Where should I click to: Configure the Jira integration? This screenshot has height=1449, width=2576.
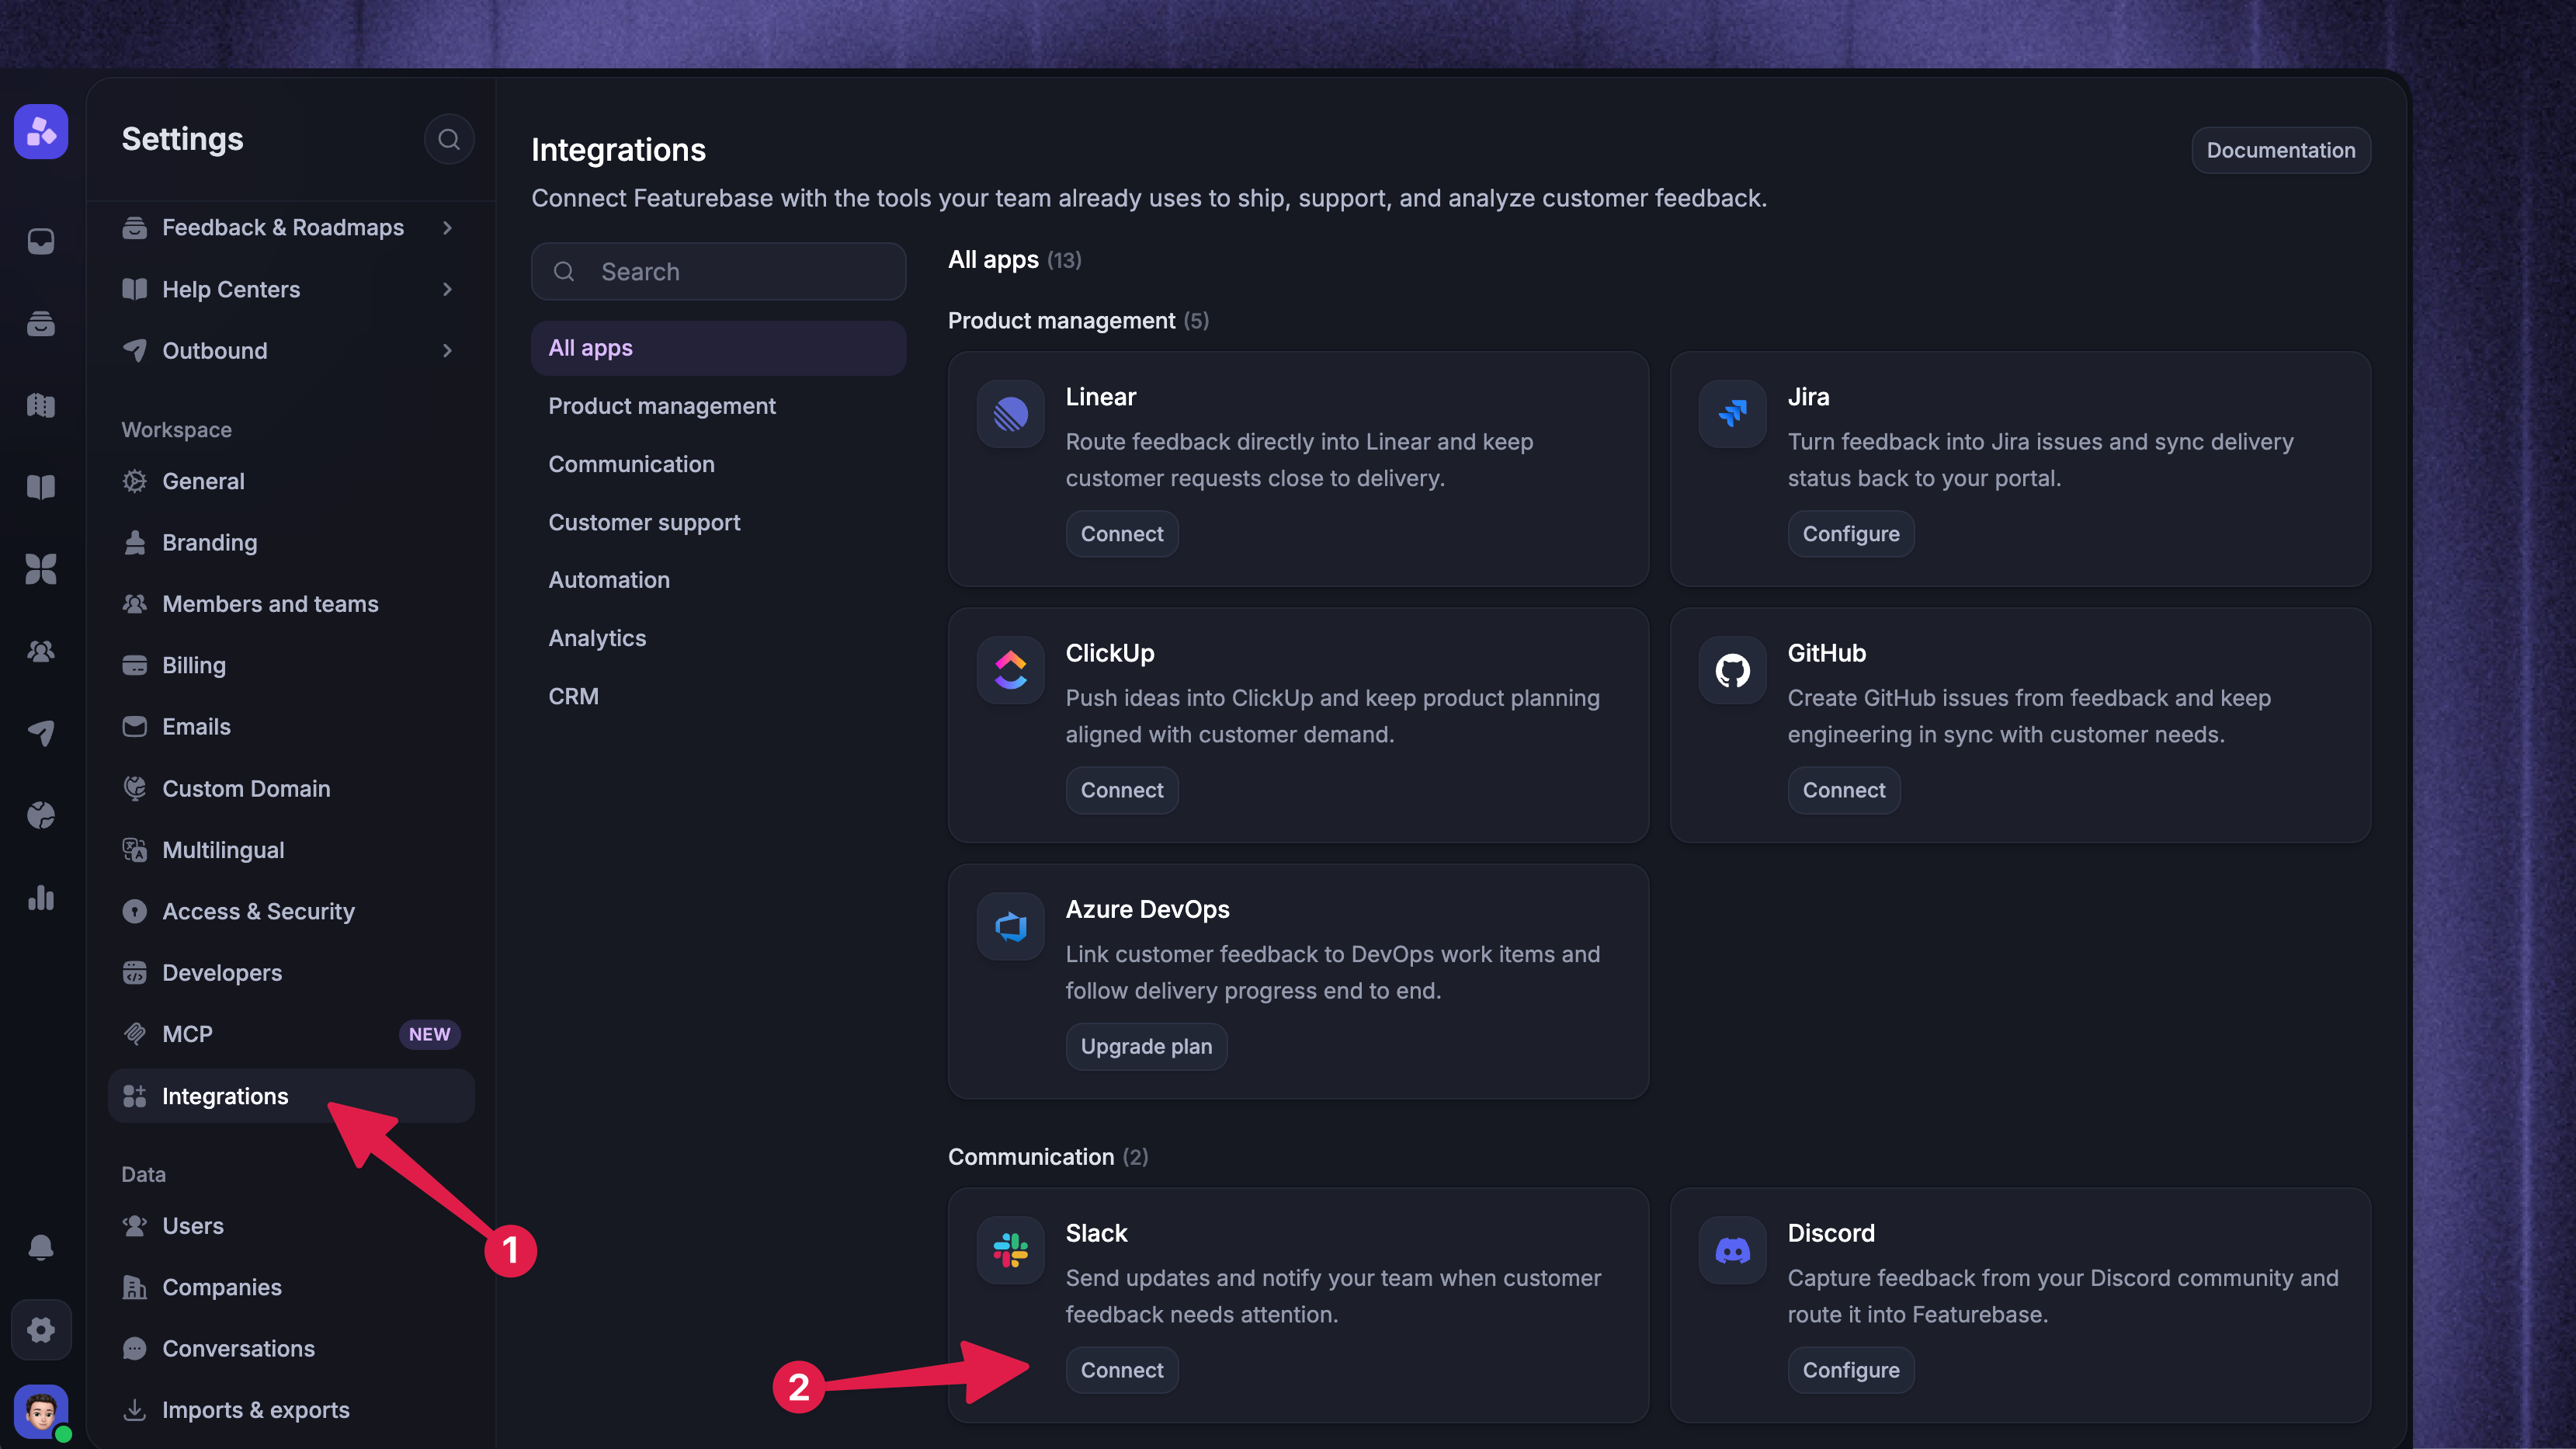(x=1851, y=534)
